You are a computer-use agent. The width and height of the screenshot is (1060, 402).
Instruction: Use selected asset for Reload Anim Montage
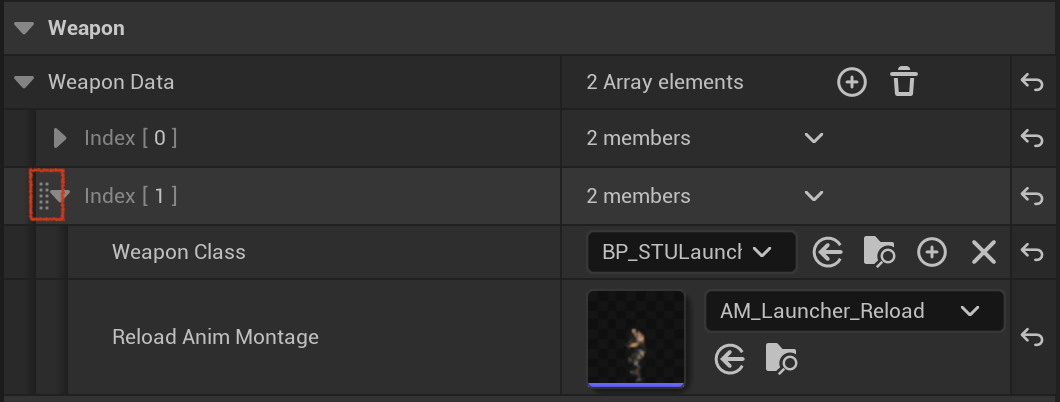coord(729,359)
